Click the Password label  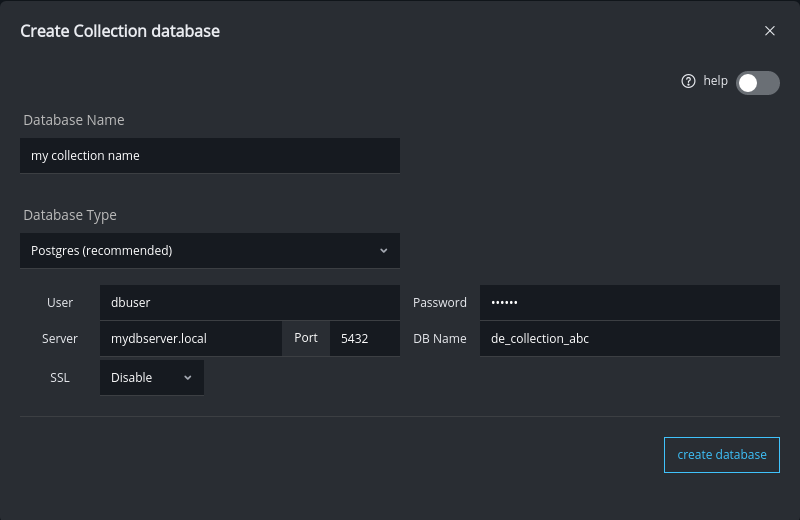pos(440,303)
